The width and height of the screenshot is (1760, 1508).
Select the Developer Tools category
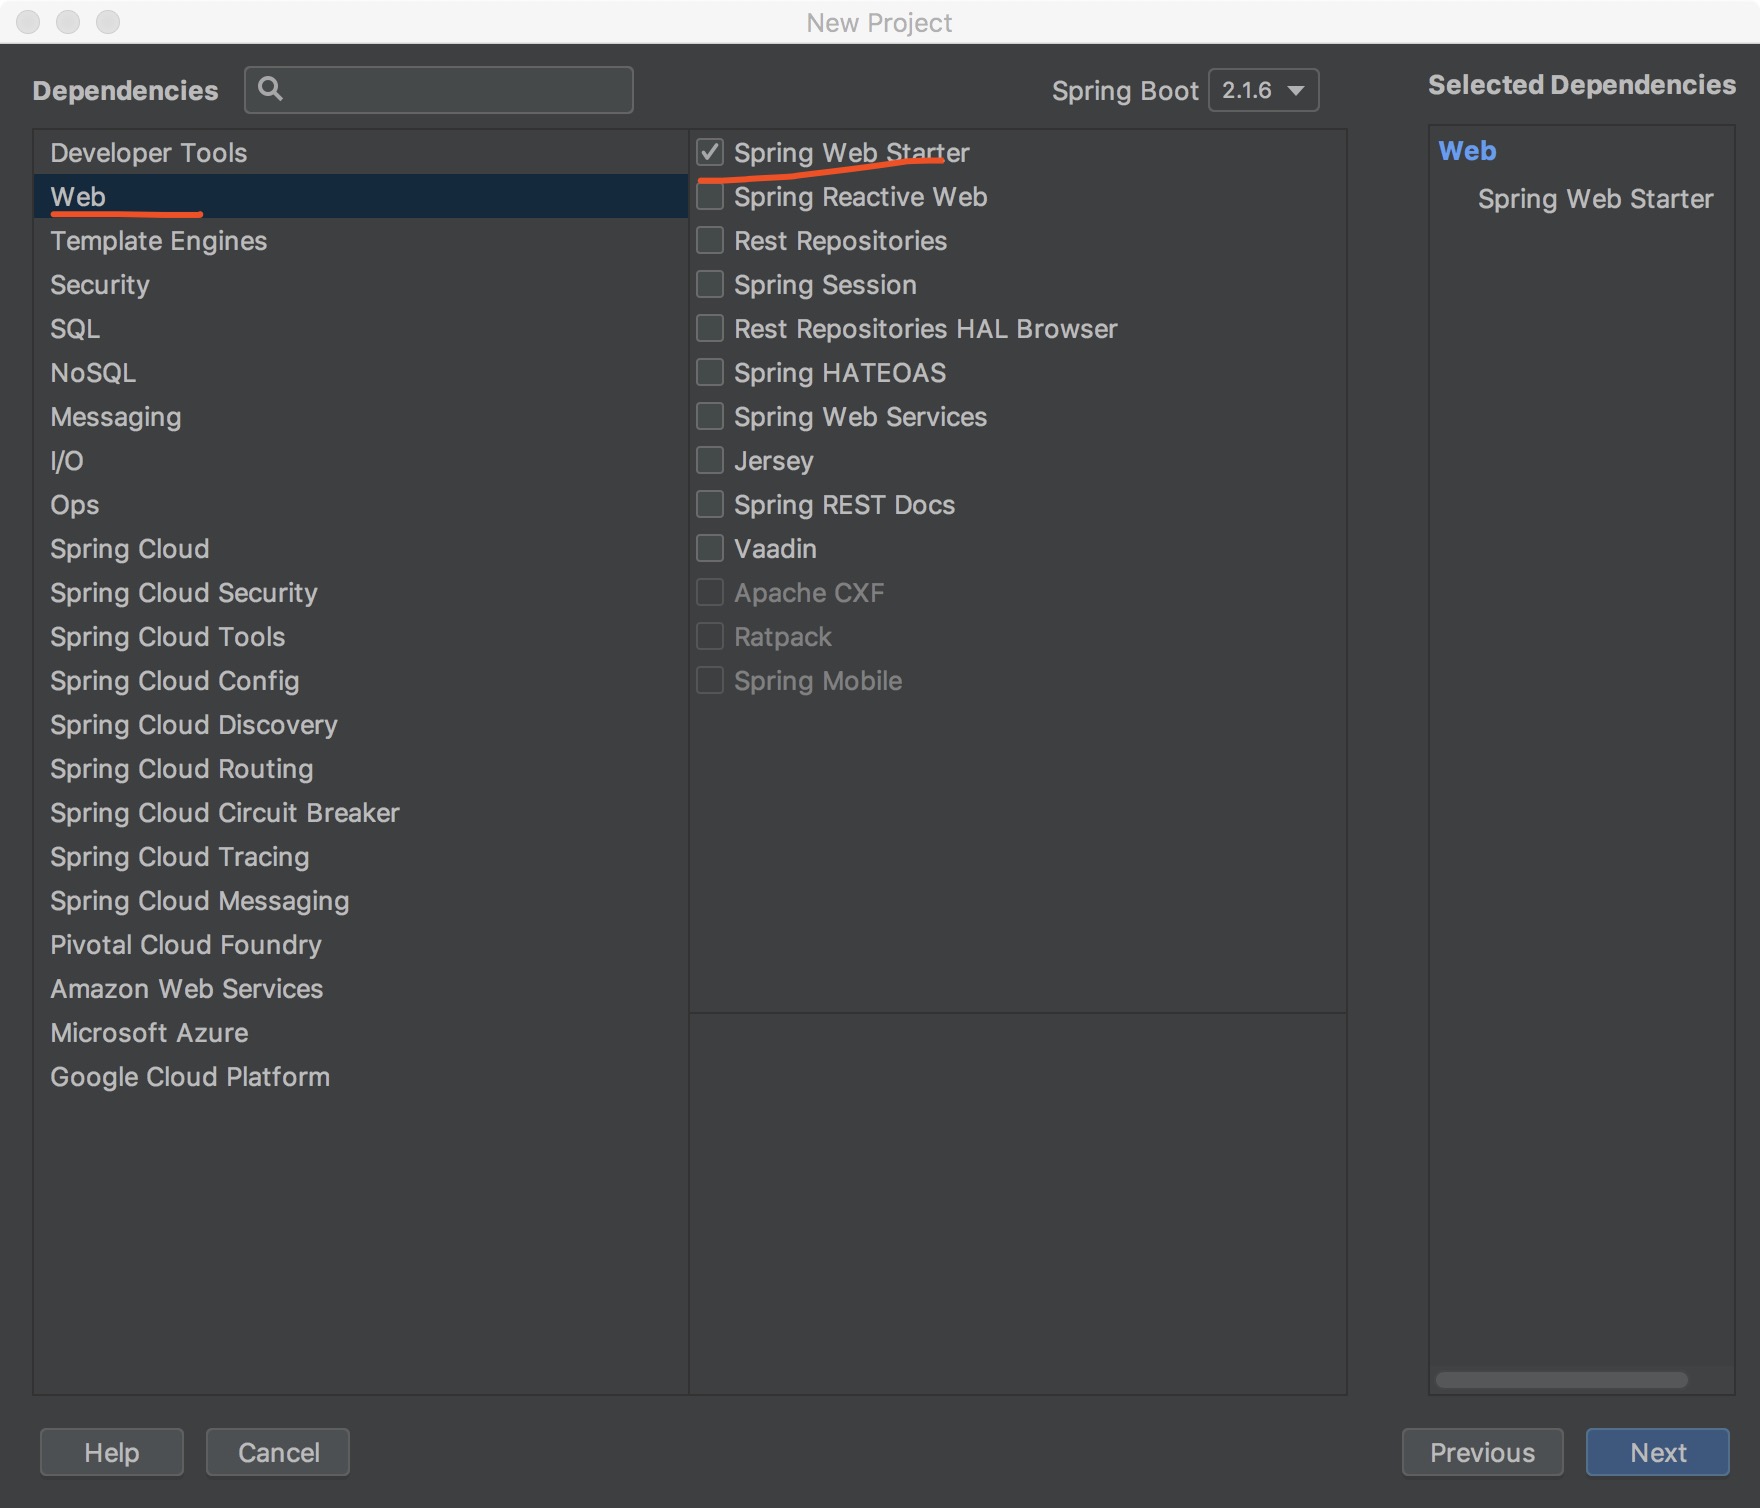pos(149,153)
